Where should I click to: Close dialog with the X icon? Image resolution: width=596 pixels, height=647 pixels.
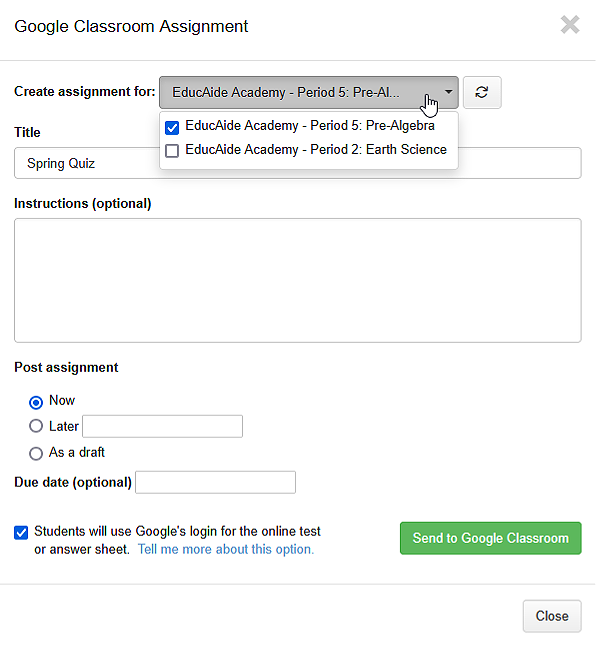point(570,25)
